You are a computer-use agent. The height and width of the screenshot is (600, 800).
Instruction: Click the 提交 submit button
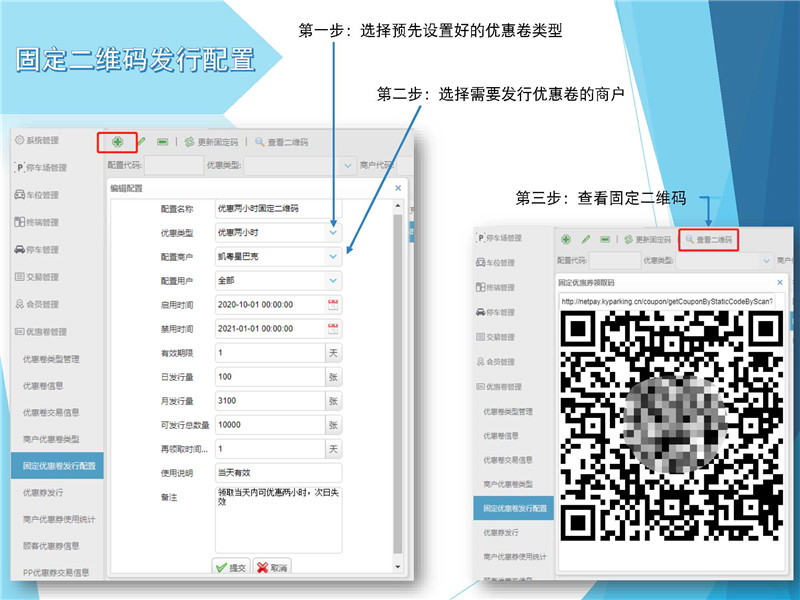click(x=231, y=567)
